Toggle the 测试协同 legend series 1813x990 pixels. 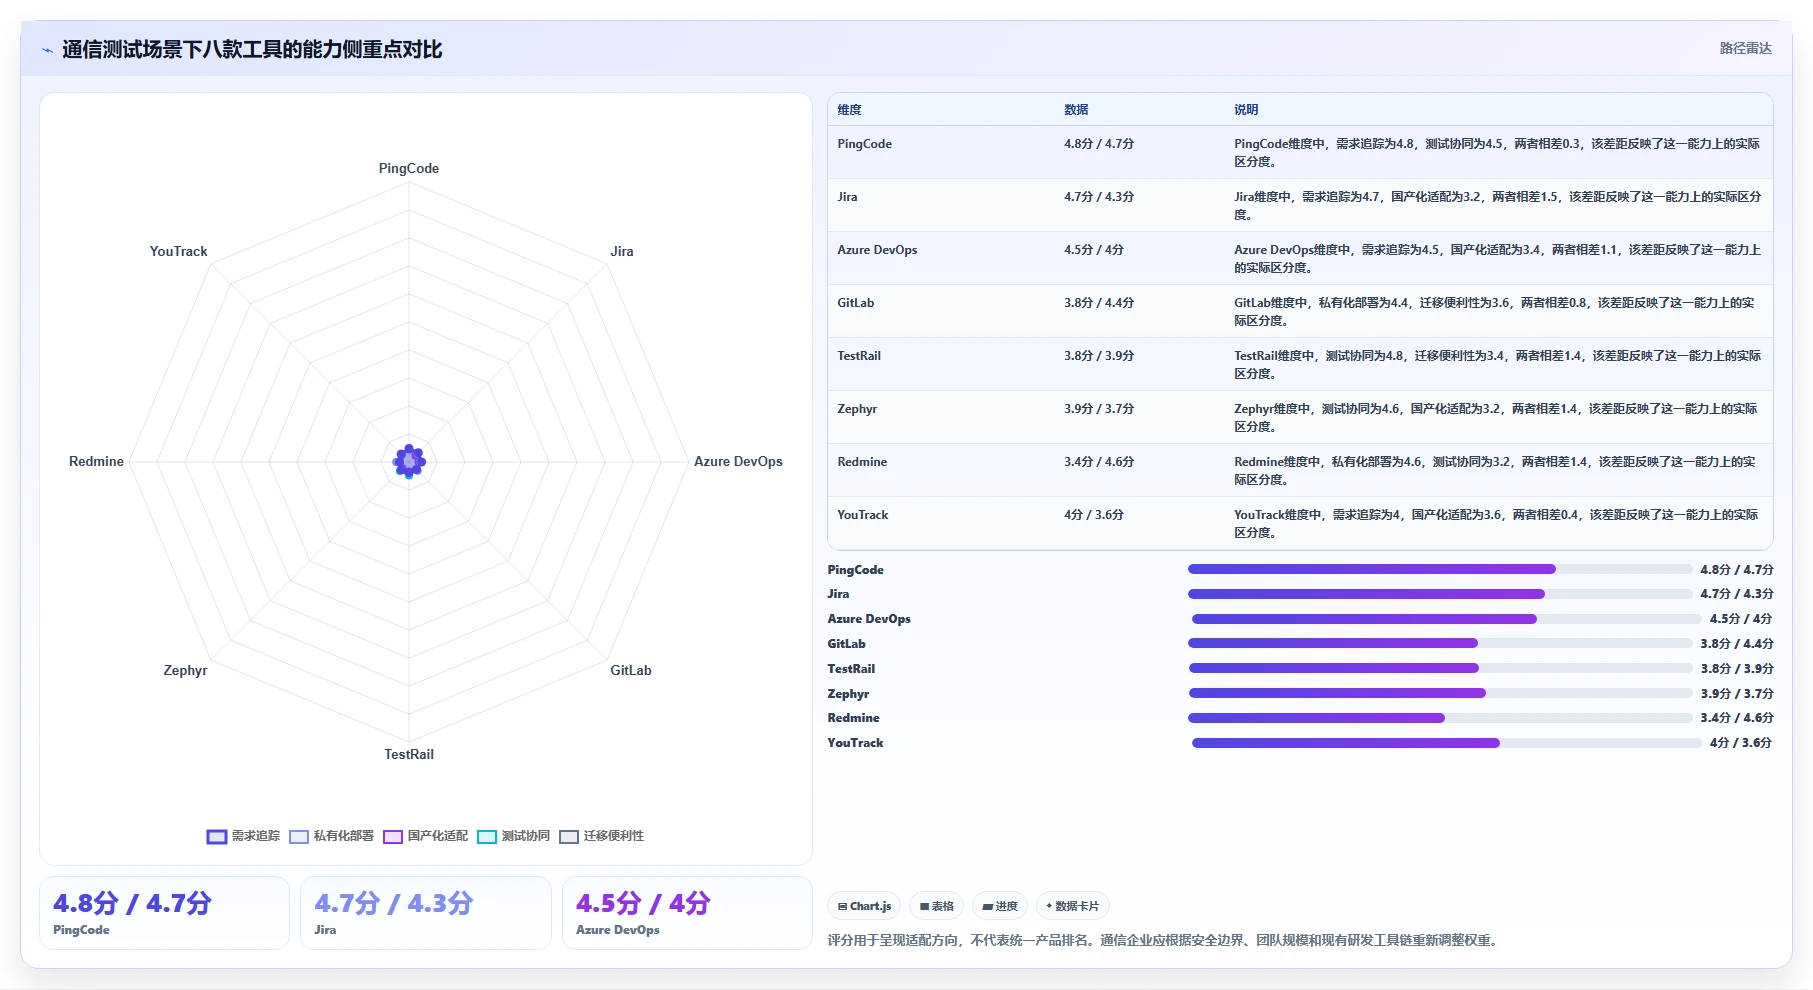(514, 836)
